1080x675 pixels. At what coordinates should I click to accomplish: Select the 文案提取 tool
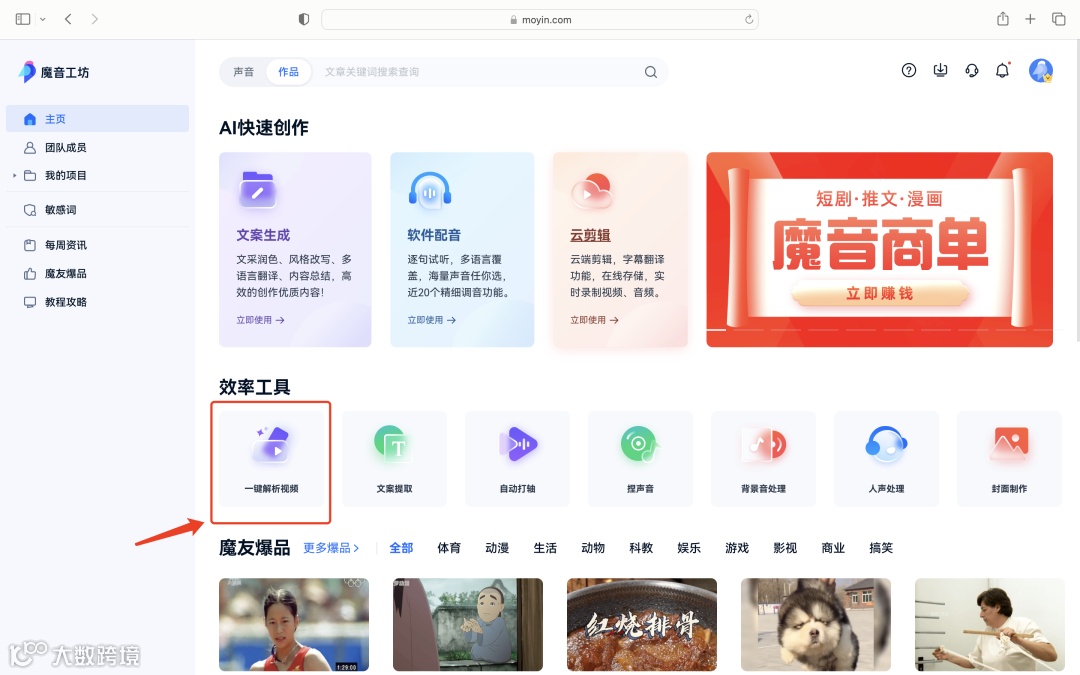tap(394, 458)
